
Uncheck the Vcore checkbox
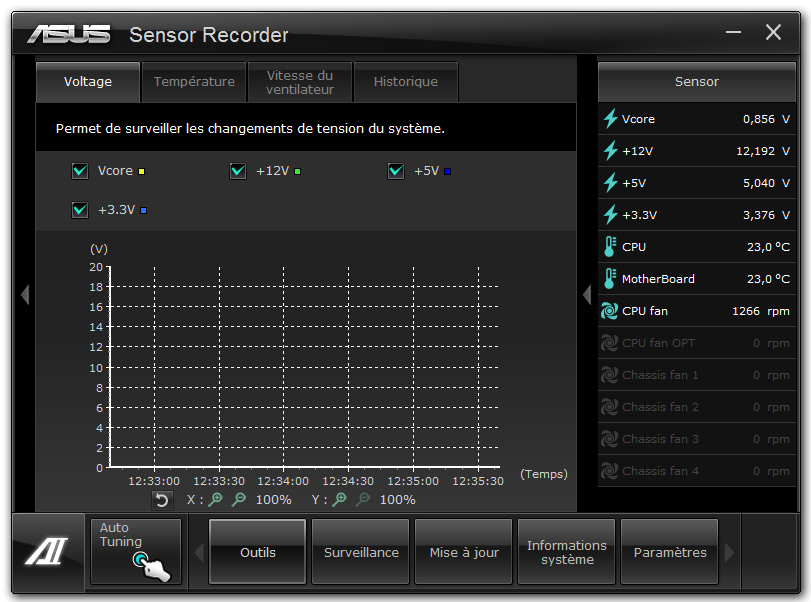pyautogui.click(x=80, y=171)
